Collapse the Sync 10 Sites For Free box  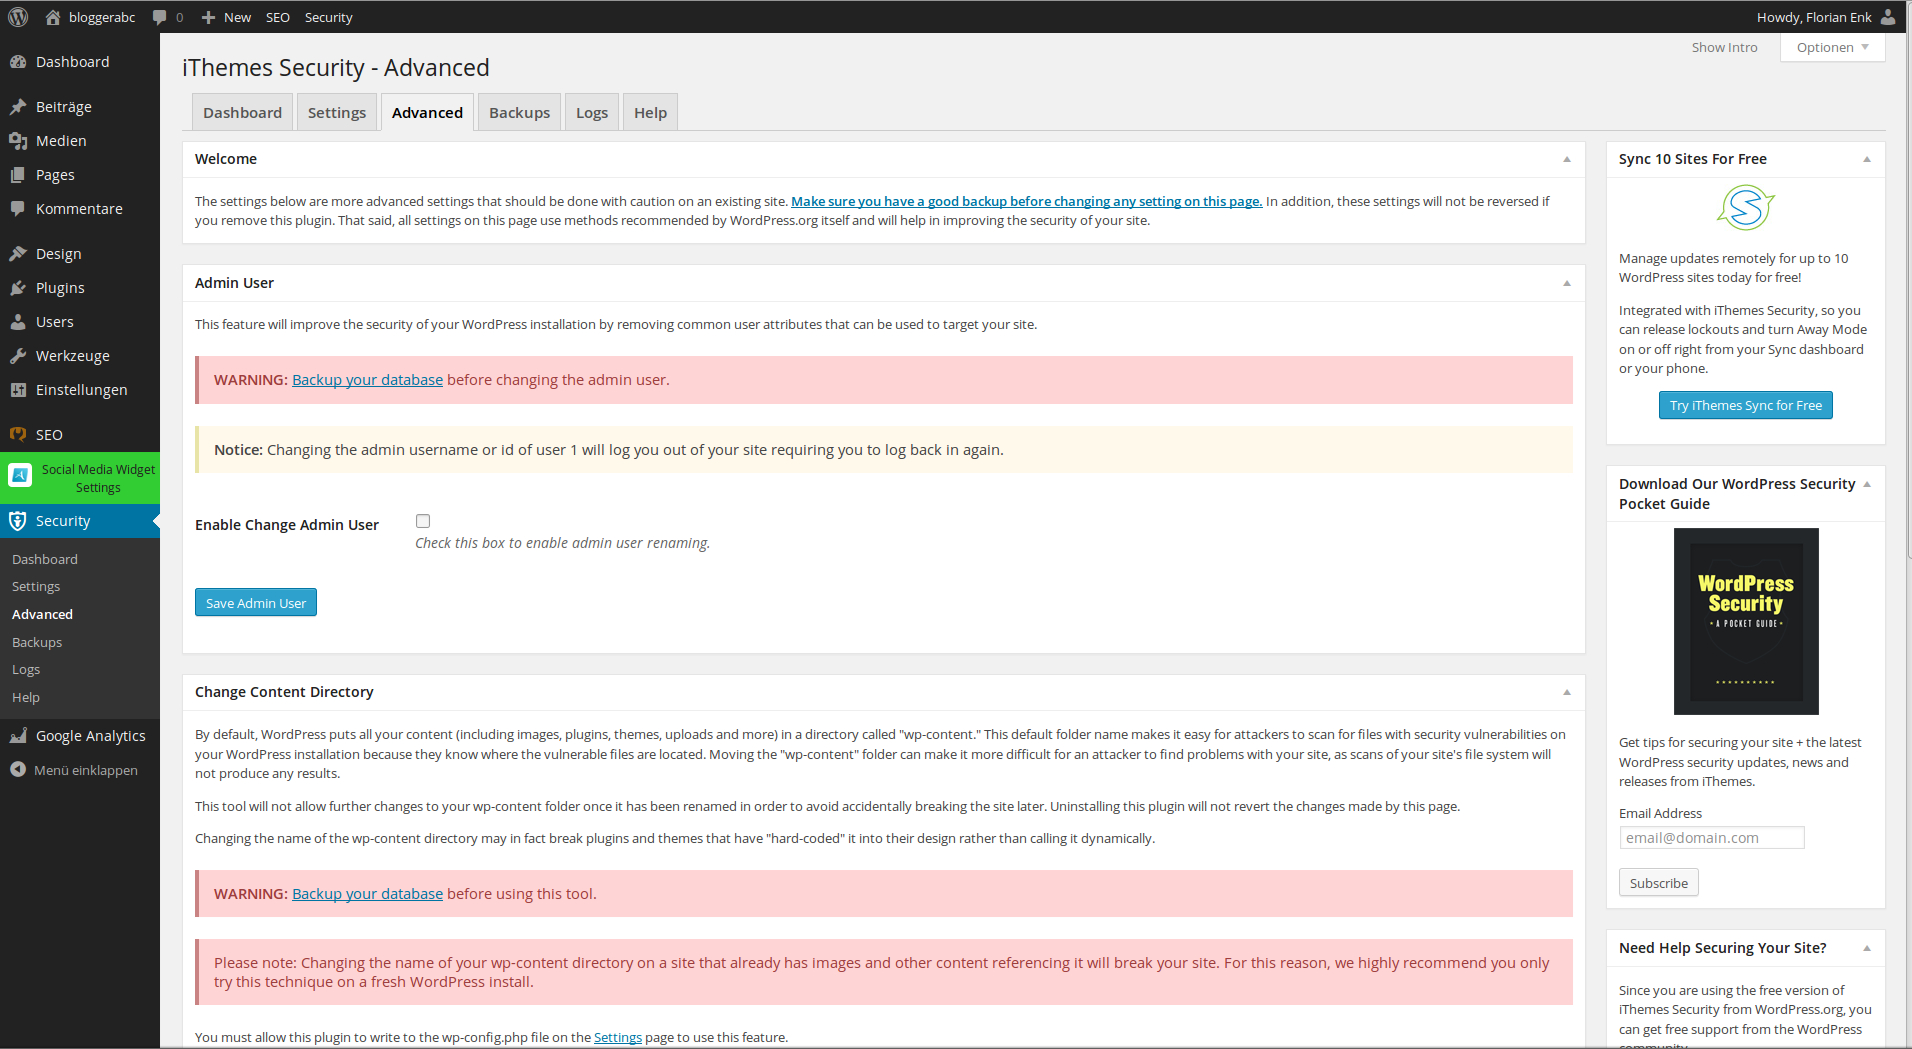(x=1867, y=160)
